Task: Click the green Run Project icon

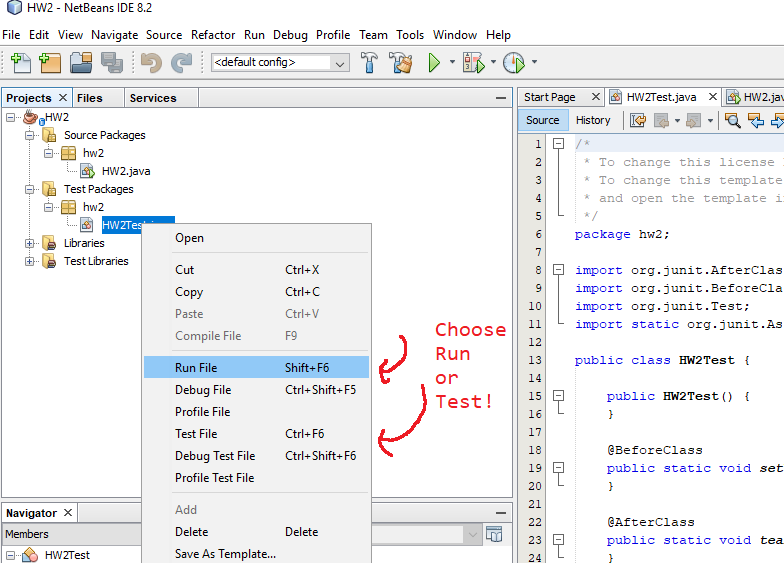Action: (x=434, y=62)
